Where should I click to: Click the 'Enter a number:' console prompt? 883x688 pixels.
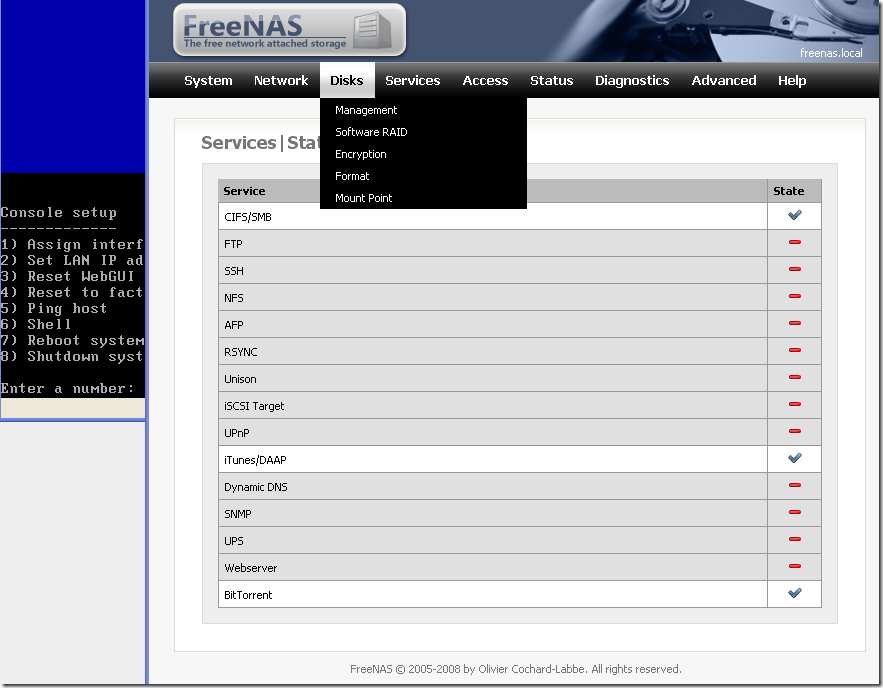pos(68,388)
